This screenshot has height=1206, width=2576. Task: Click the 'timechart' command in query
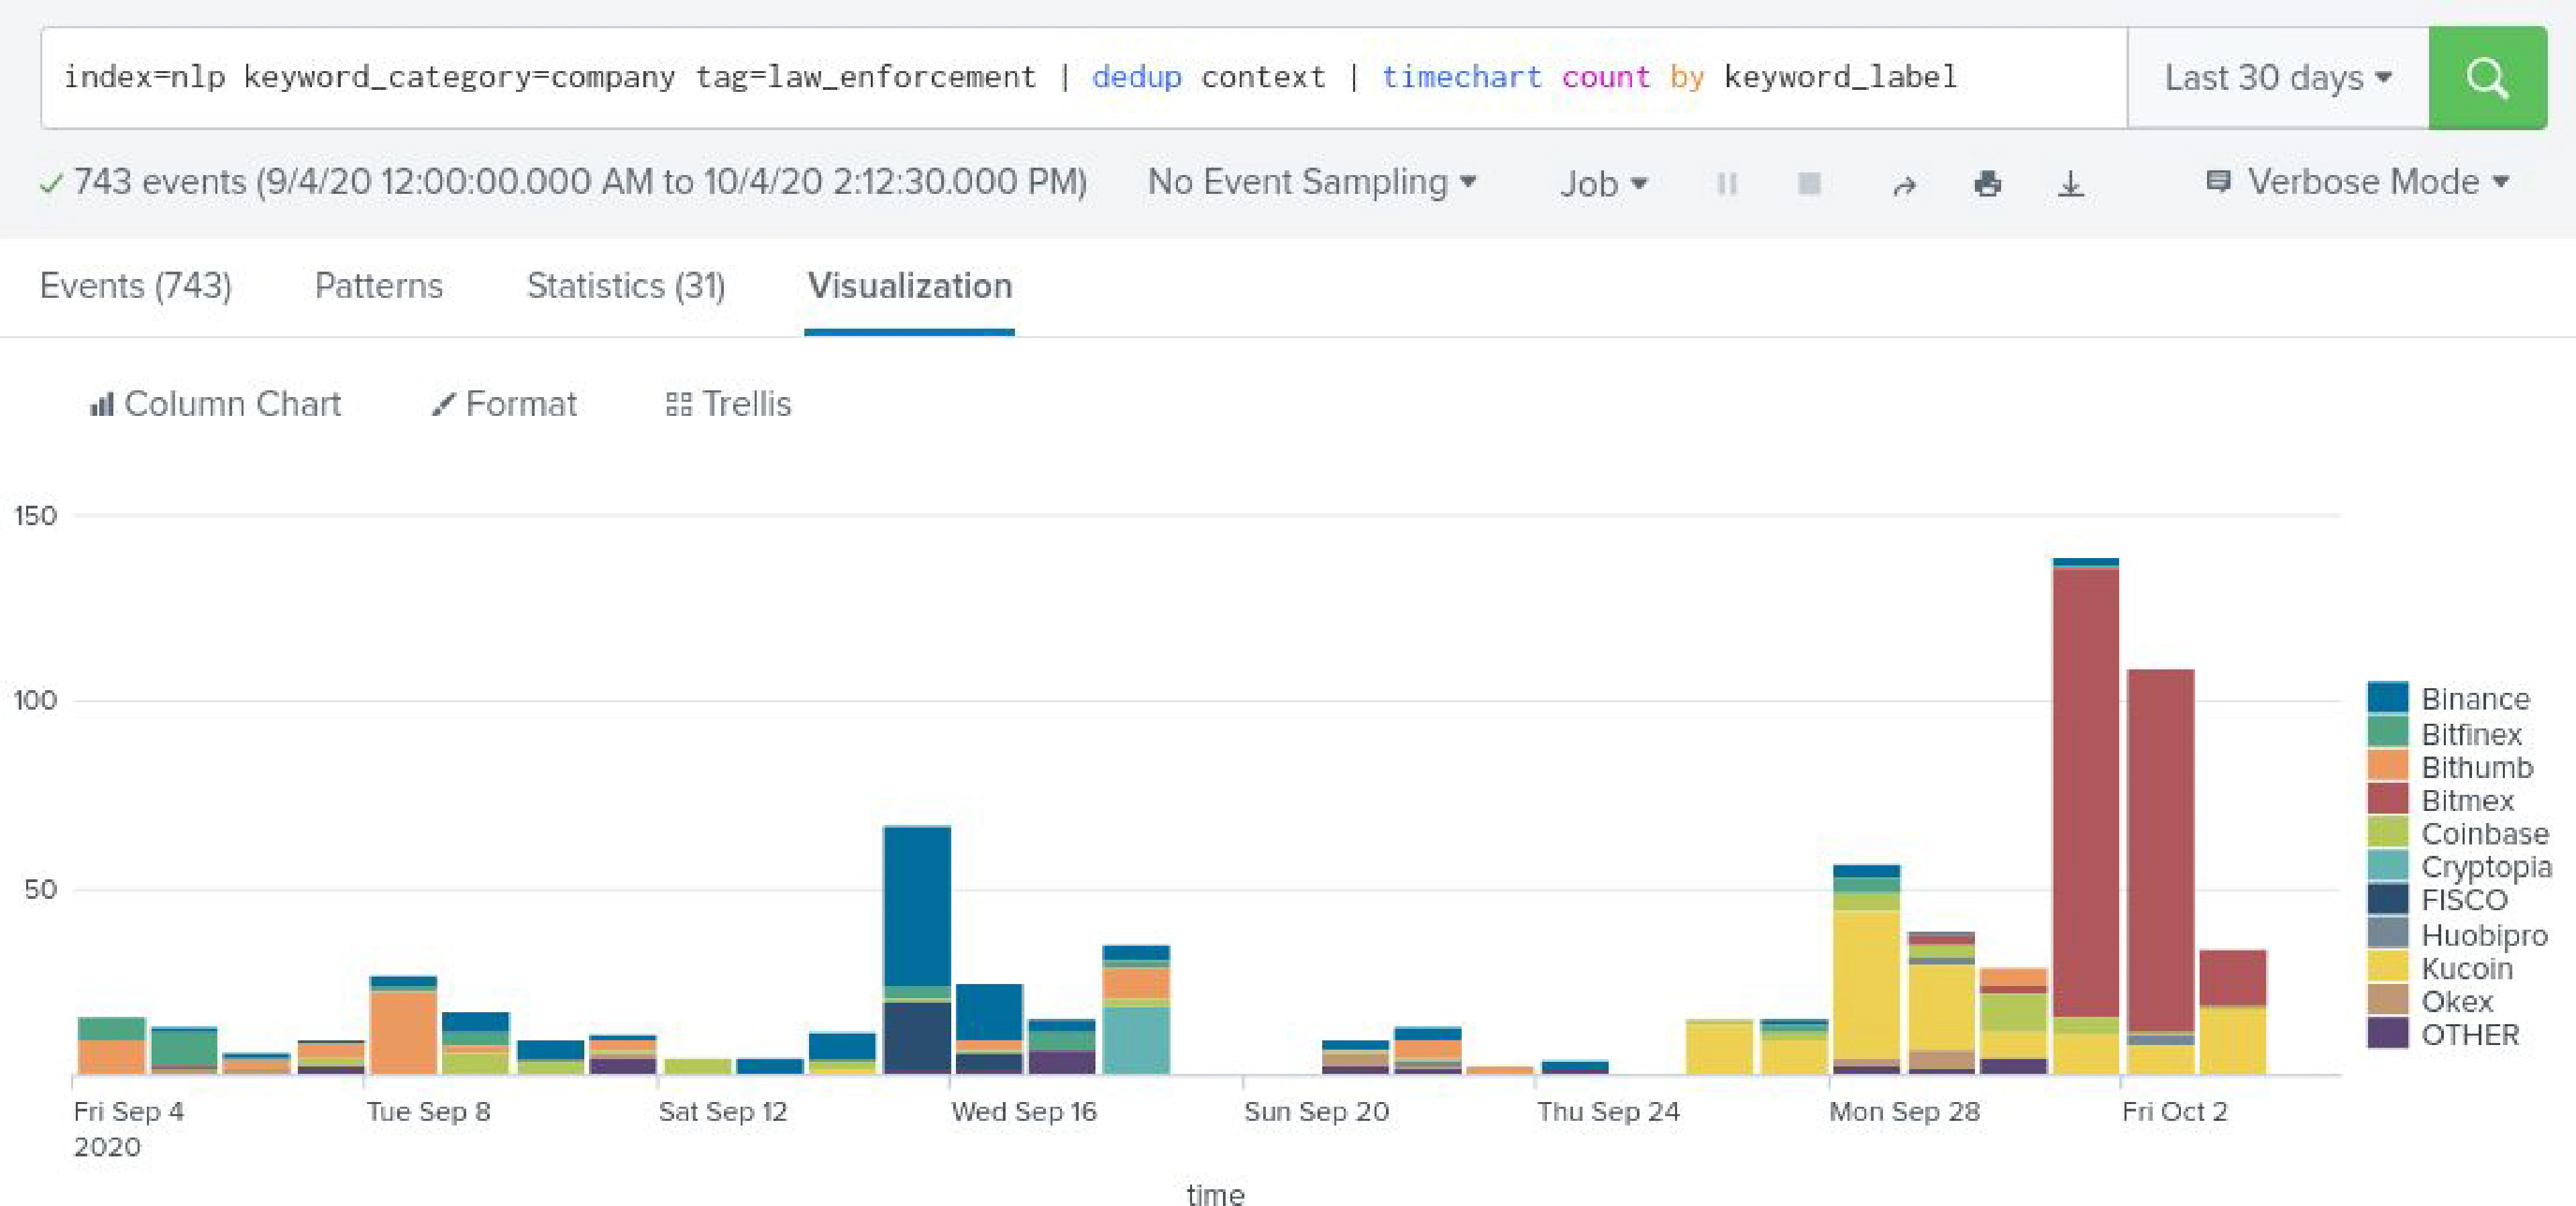click(1461, 77)
